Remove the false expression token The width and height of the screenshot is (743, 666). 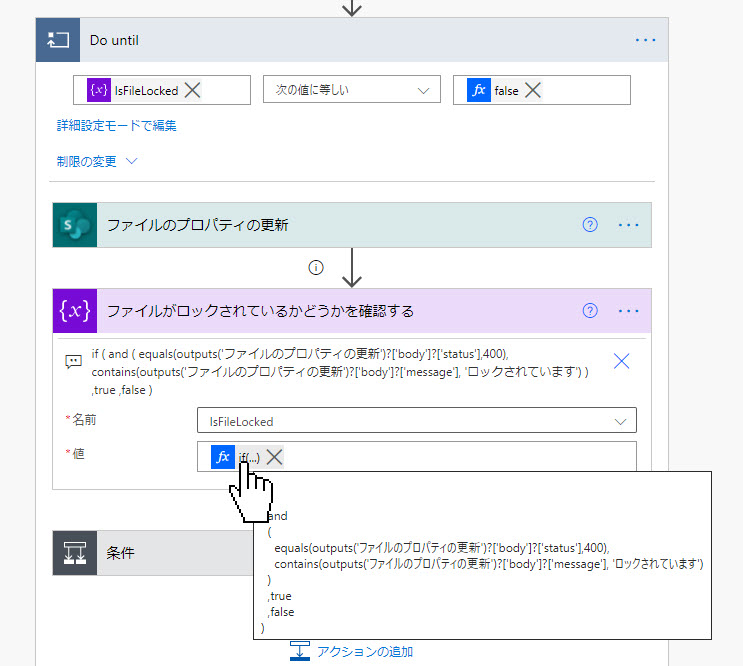(533, 90)
